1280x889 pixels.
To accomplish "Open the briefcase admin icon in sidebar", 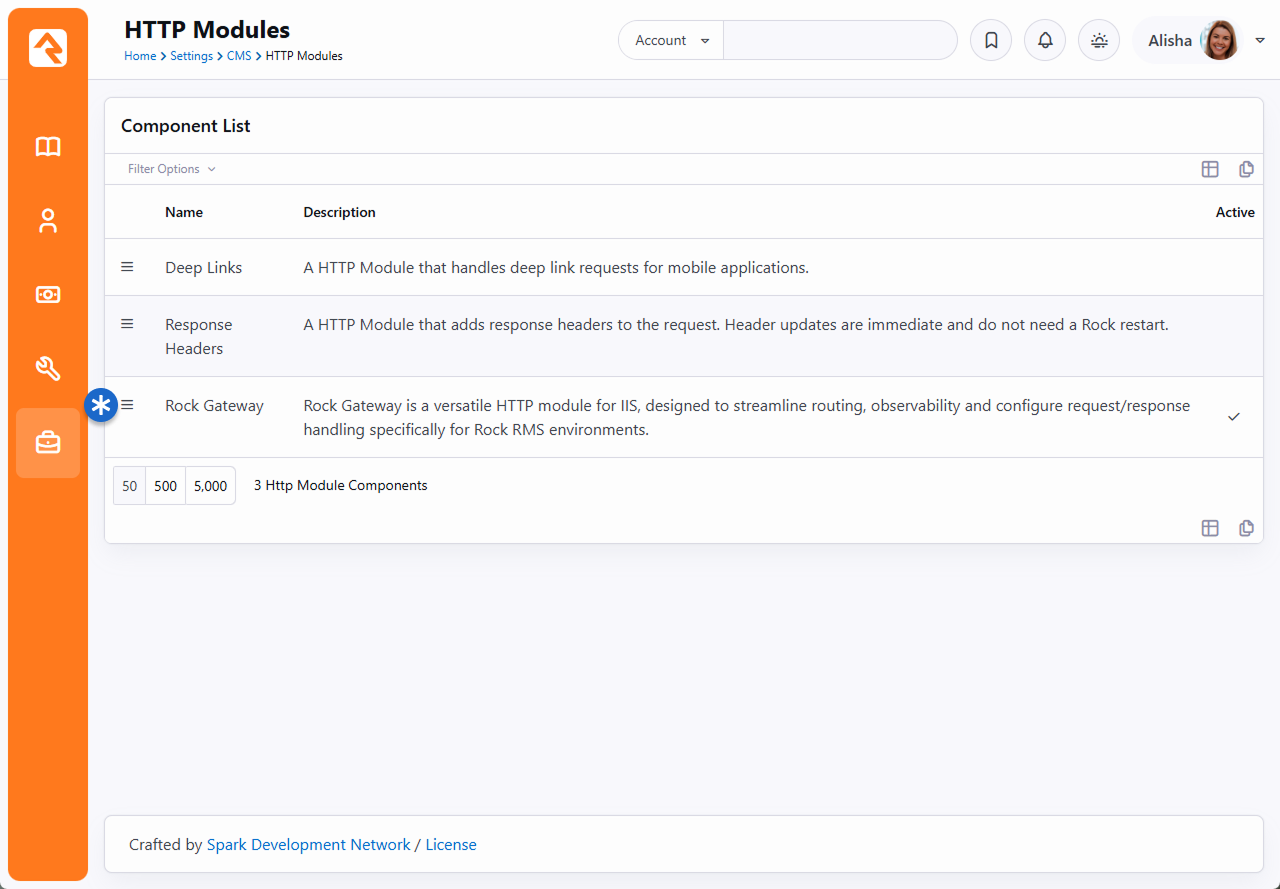I will pos(48,443).
